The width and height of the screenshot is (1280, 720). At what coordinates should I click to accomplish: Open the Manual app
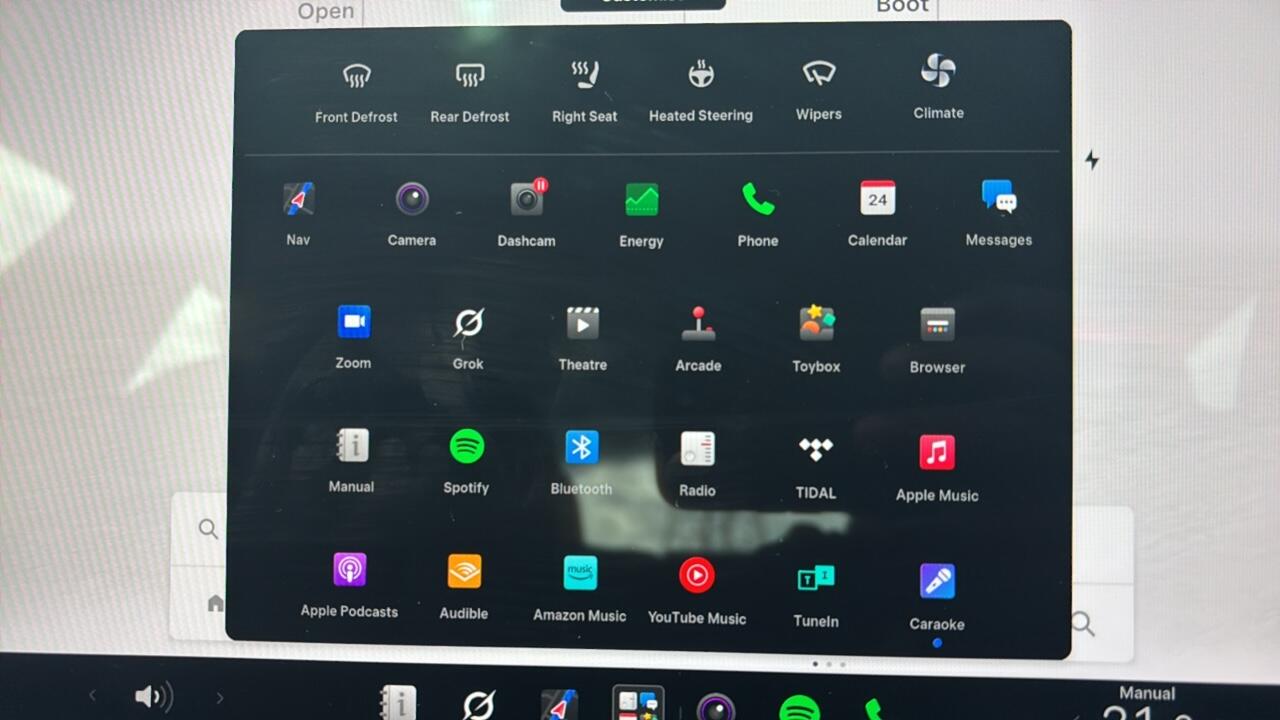pos(351,460)
